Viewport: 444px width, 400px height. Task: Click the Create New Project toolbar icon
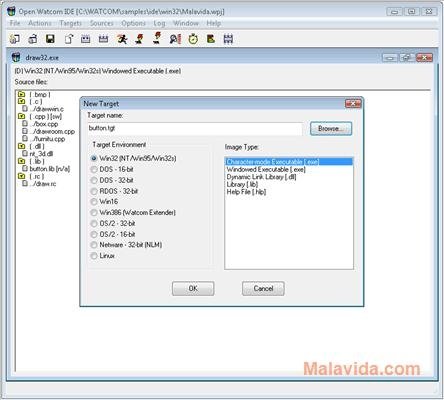click(15, 39)
